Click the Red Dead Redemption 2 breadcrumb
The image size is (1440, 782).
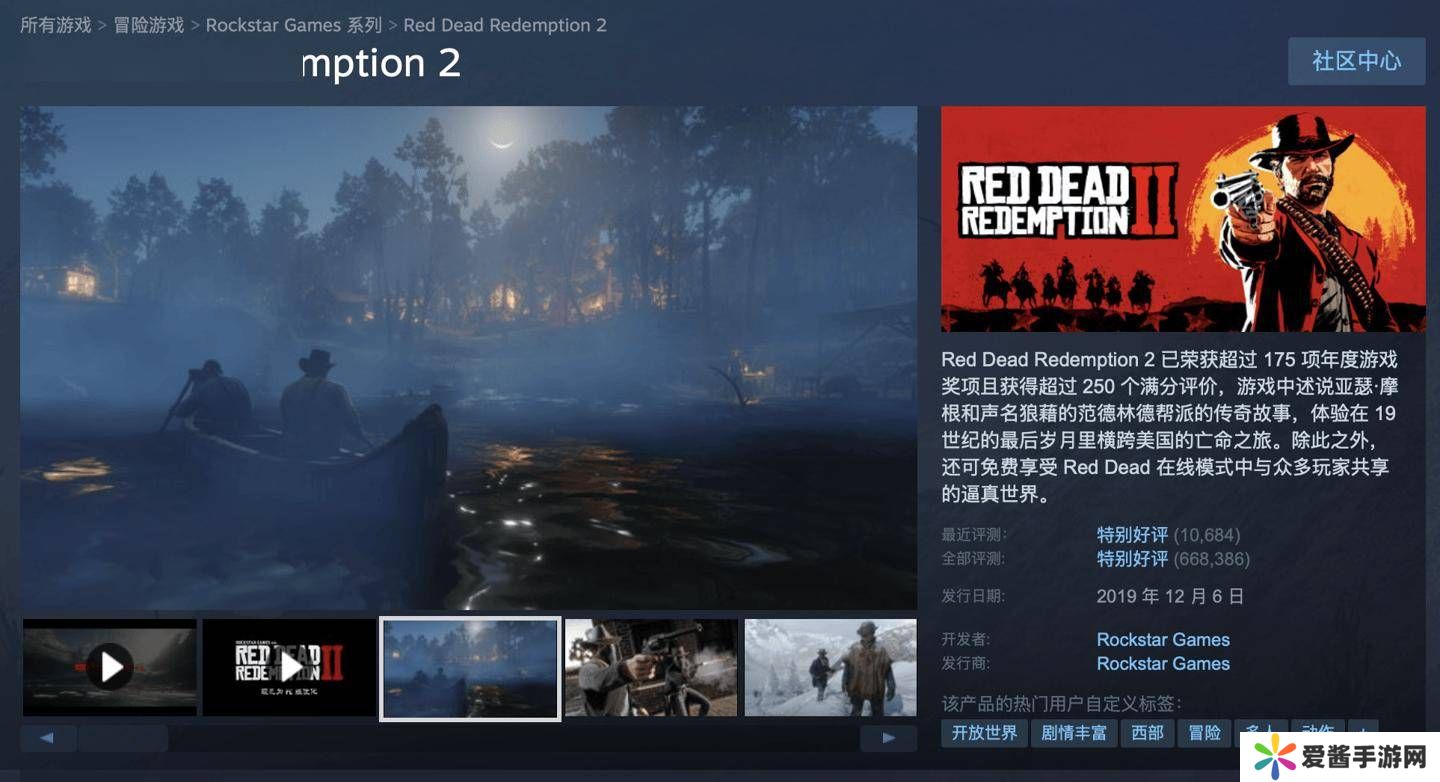(x=505, y=25)
